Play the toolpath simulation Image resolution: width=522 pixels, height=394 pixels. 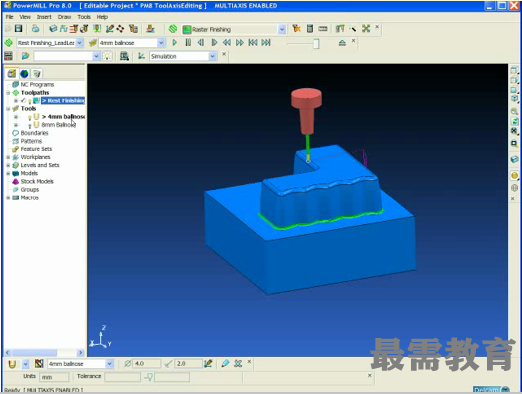pyautogui.click(x=175, y=43)
